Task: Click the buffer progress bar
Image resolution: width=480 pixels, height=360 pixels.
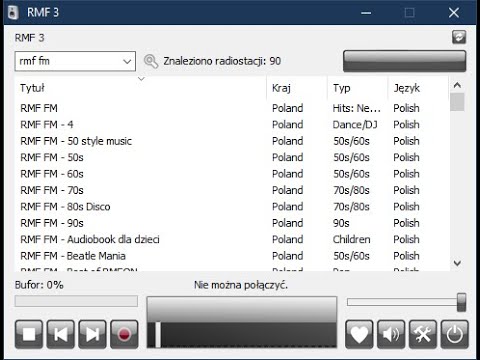Action: tap(76, 301)
